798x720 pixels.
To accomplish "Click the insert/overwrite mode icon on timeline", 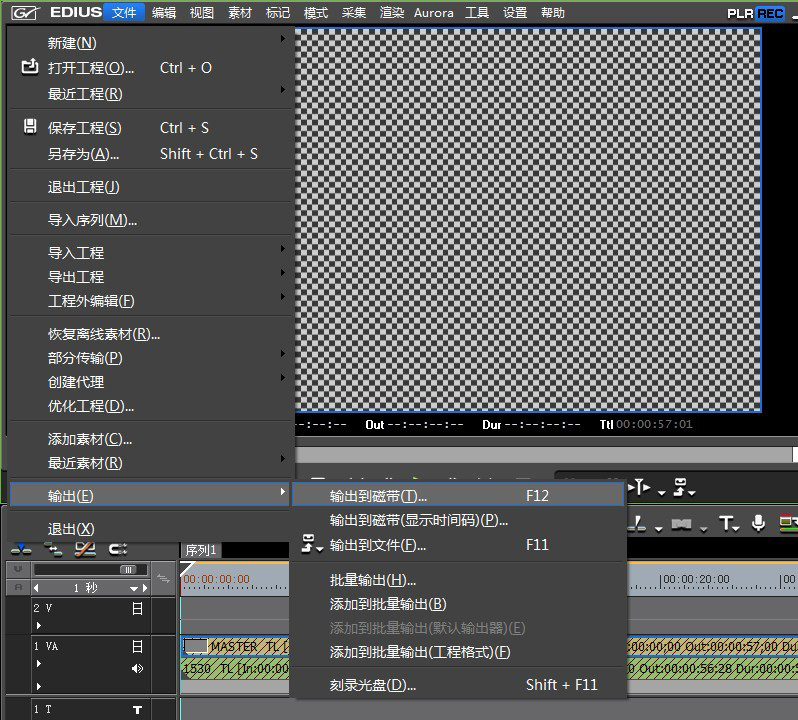I will (x=21, y=550).
